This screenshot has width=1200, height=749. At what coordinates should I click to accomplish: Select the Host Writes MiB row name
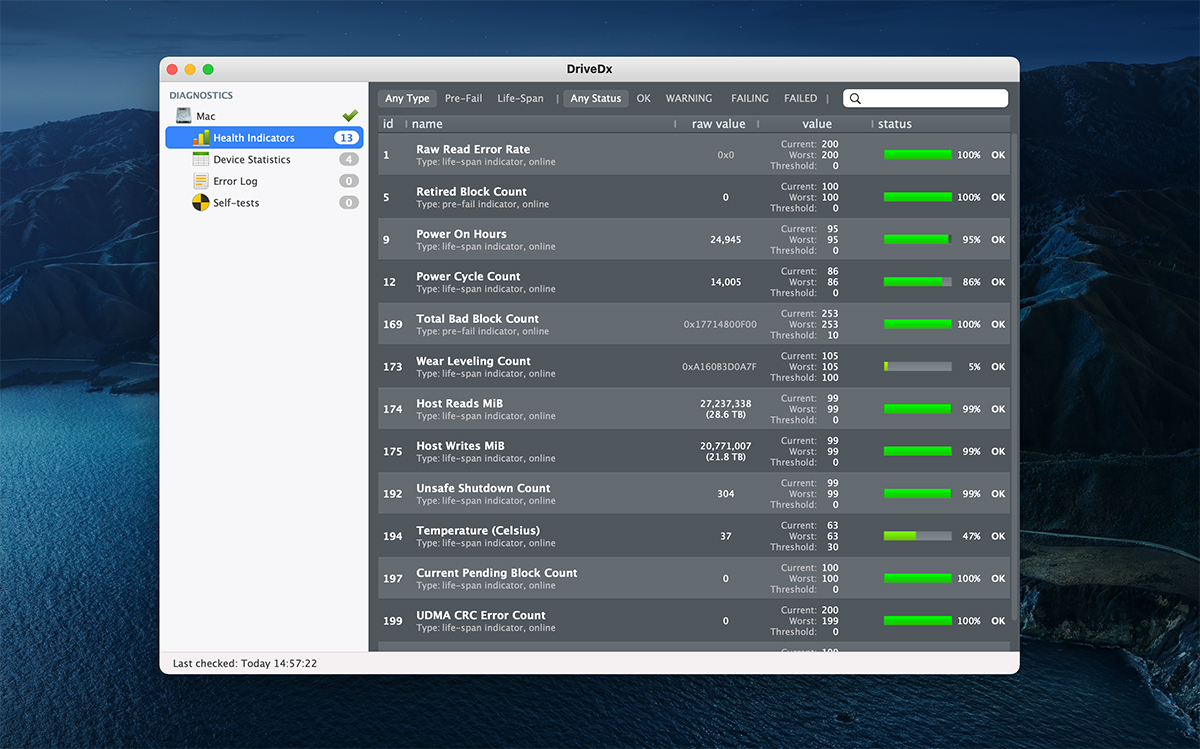coord(460,445)
